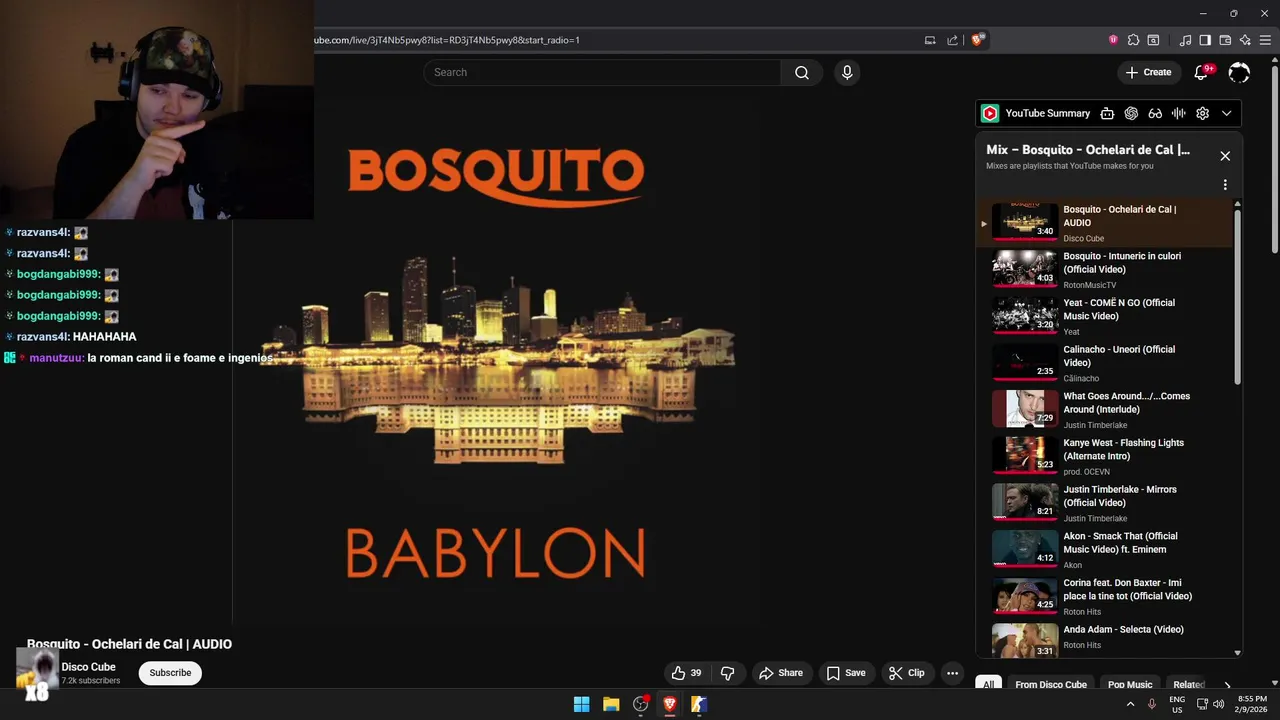This screenshot has width=1280, height=720.
Task: Open the Brave Wallet icon
Action: [1225, 40]
